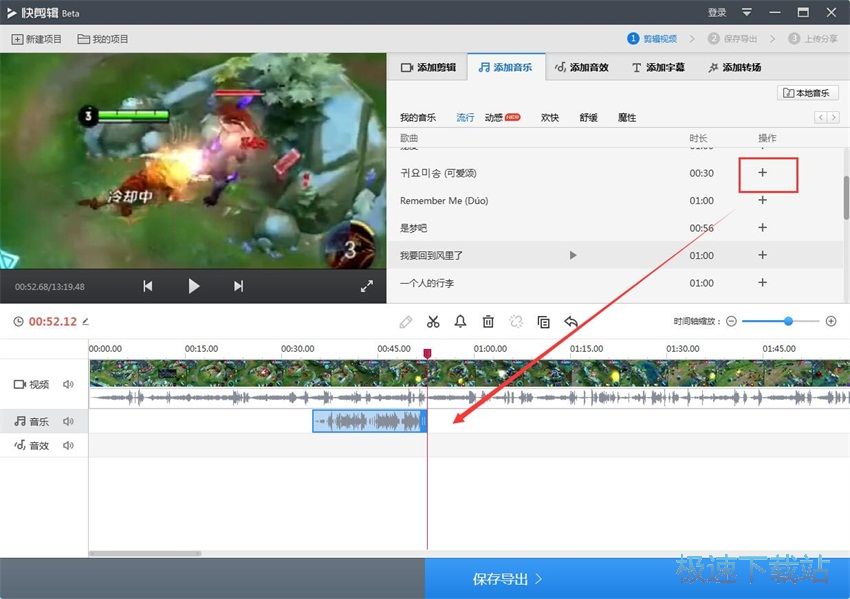Click 新建项目 button

[37, 39]
